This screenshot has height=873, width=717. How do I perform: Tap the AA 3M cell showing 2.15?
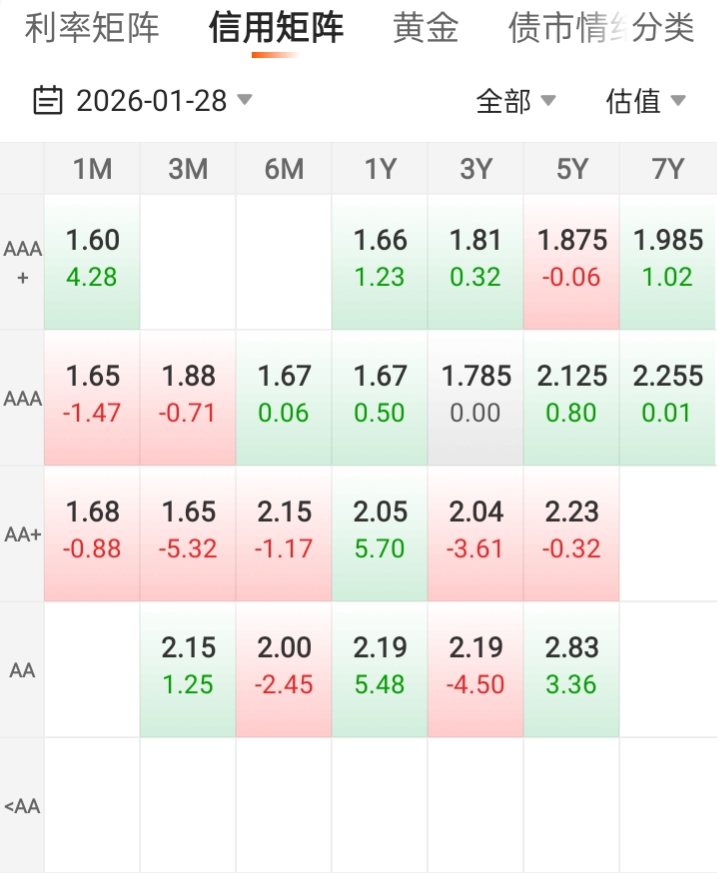point(188,667)
